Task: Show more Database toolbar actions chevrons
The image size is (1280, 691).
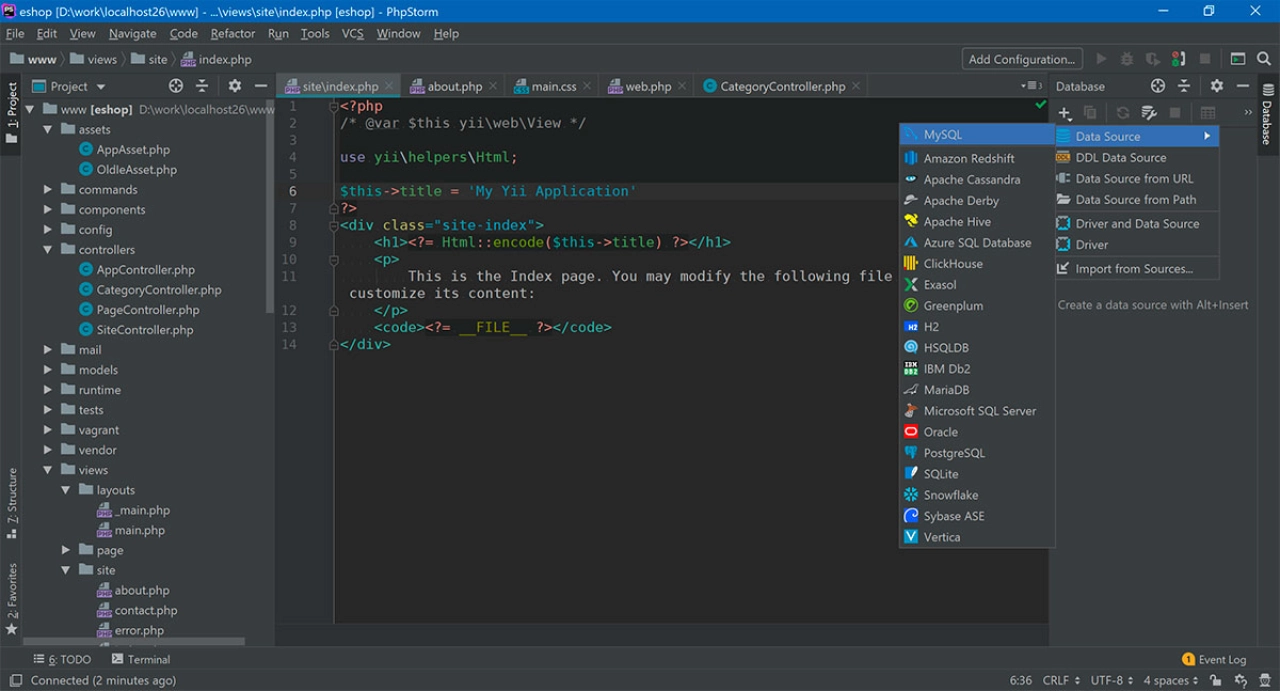Action: tap(1248, 113)
